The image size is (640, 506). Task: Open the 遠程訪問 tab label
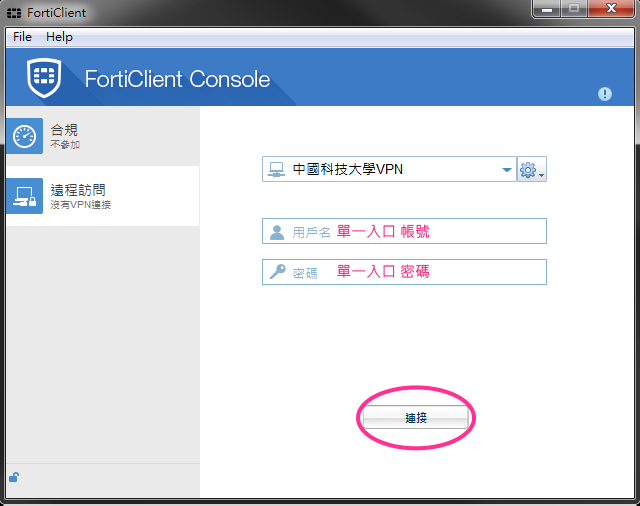point(78,190)
